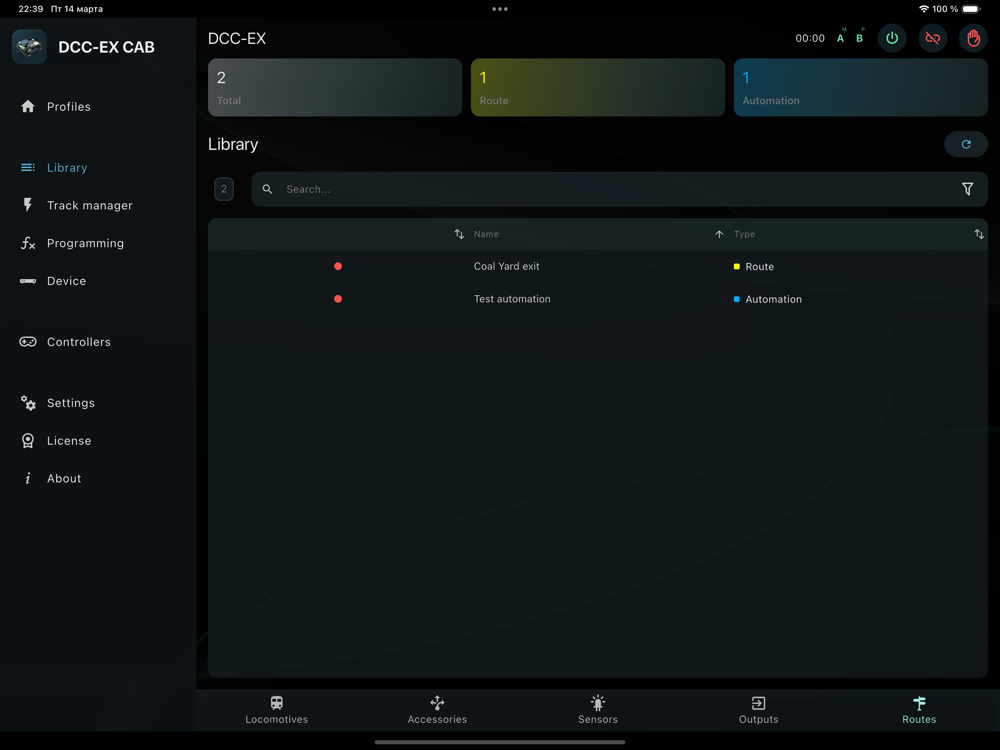Screen dimensions: 1000x750
Task: Select the Total summary card
Action: point(335,87)
